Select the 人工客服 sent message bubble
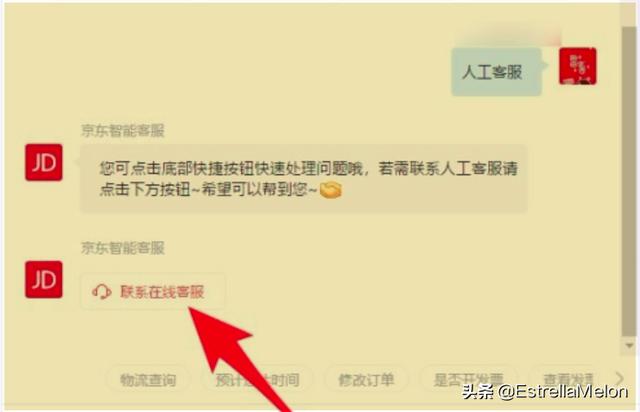Viewport: 640px width, 412px height. pos(496,72)
